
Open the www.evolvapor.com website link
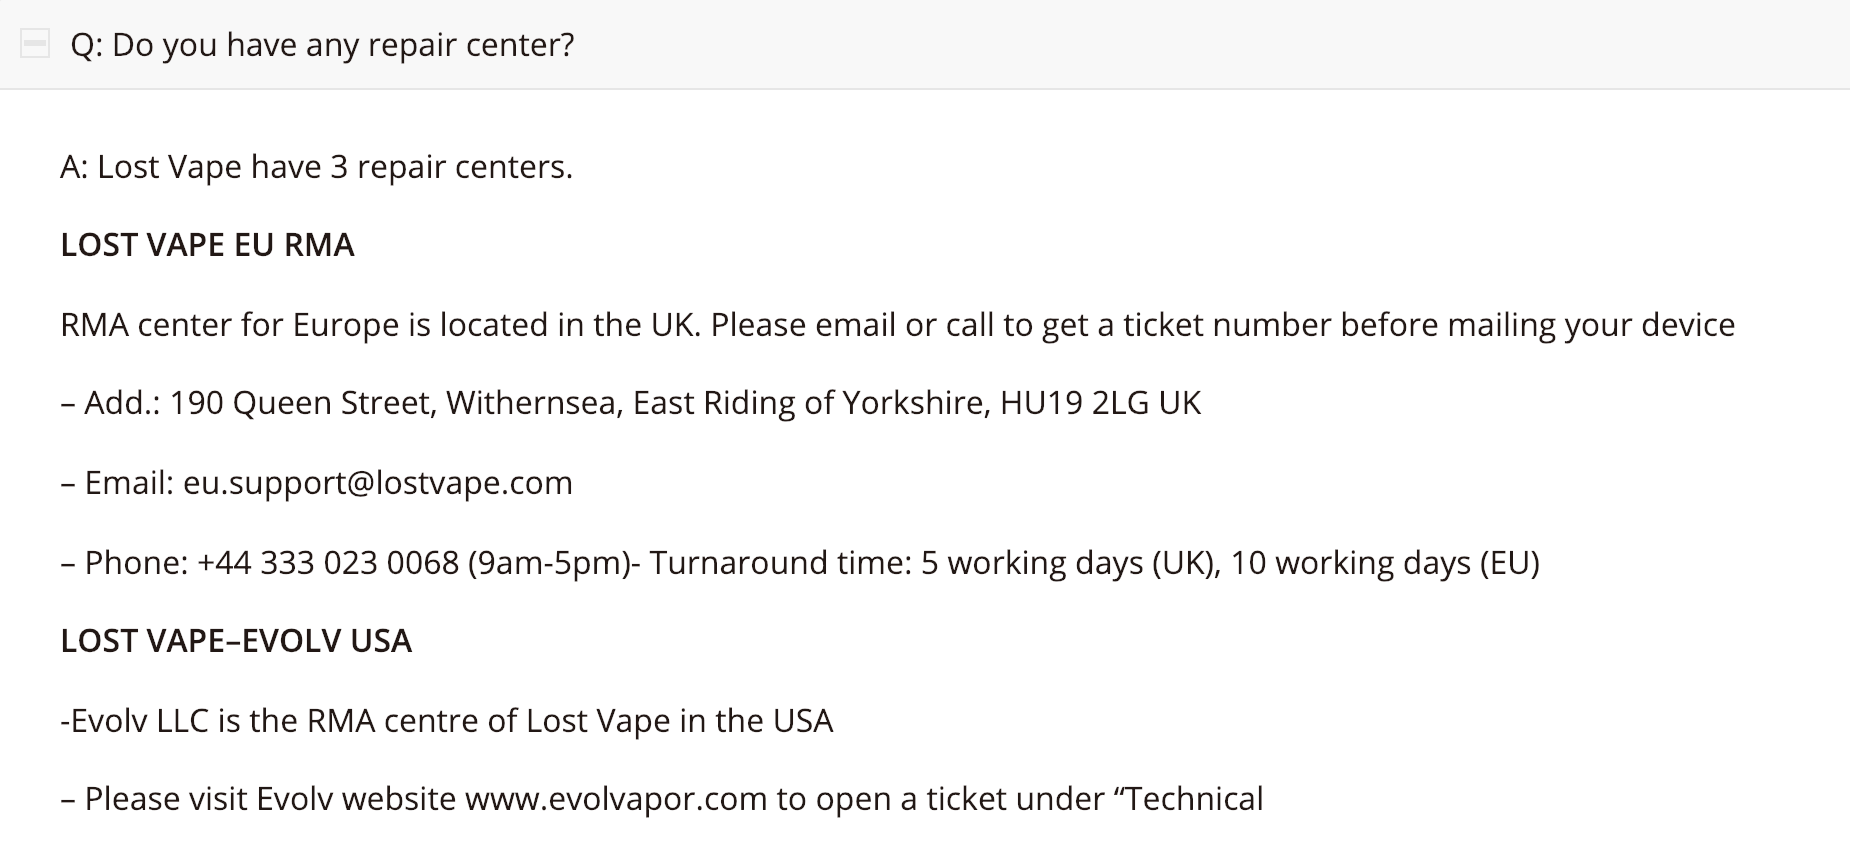(616, 799)
